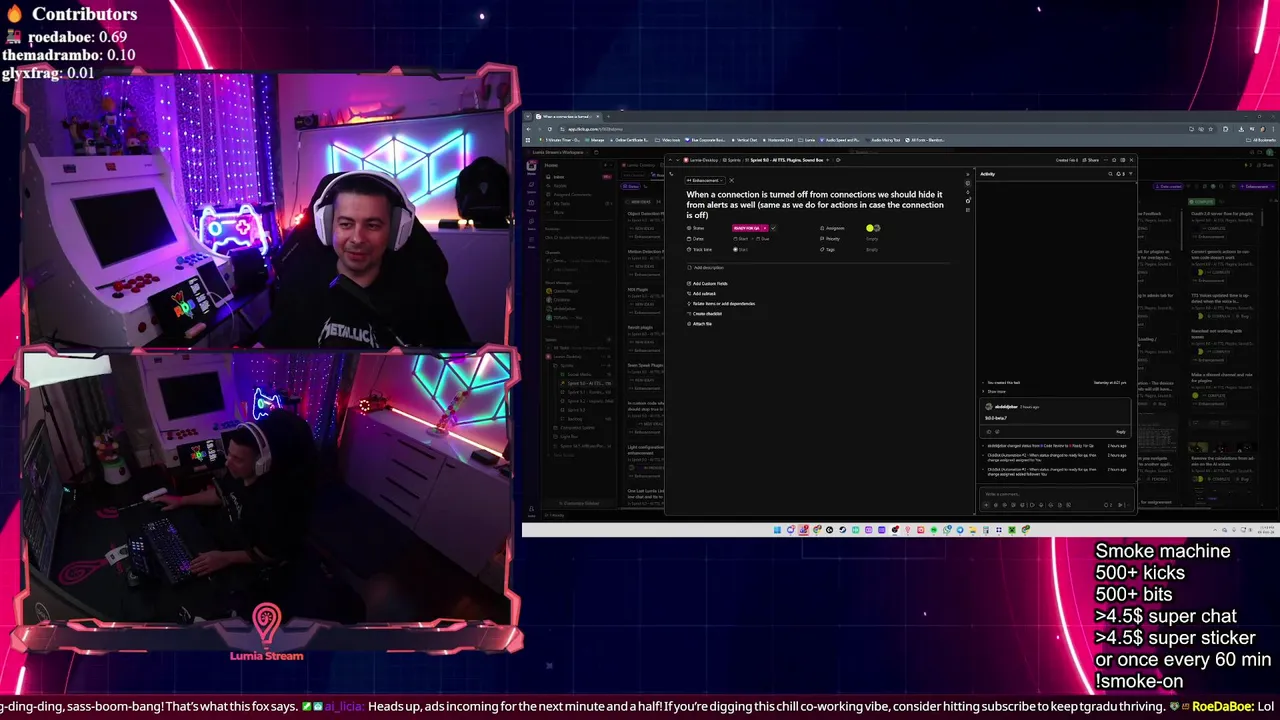This screenshot has width=1280, height=720.
Task: Expand Show more in activity feed
Action: click(995, 391)
